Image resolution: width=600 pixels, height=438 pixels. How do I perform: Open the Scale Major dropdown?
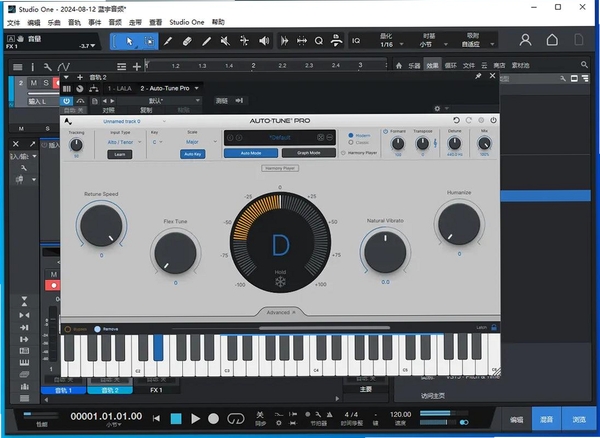coord(201,142)
